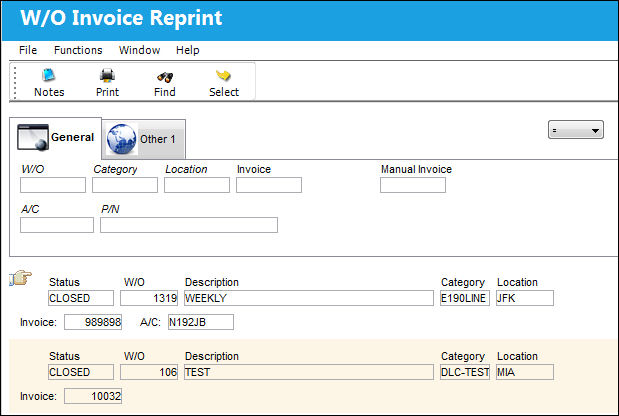Select the WEEKLY description field
This screenshot has width=619, height=416.
(309, 298)
